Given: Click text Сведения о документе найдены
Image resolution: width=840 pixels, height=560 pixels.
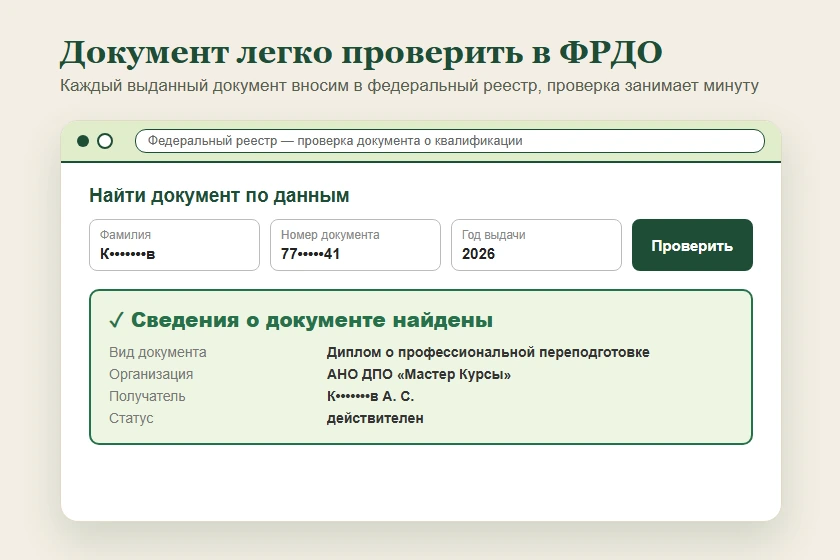Looking at the screenshot, I should [312, 320].
